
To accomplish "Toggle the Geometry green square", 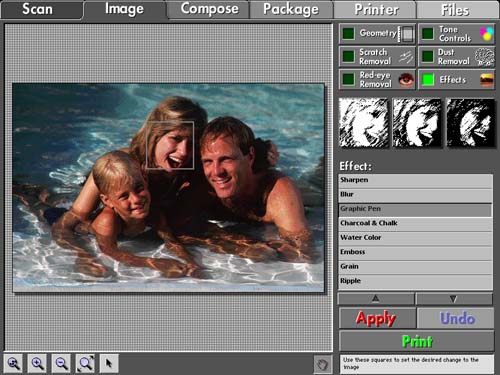I will (x=349, y=34).
